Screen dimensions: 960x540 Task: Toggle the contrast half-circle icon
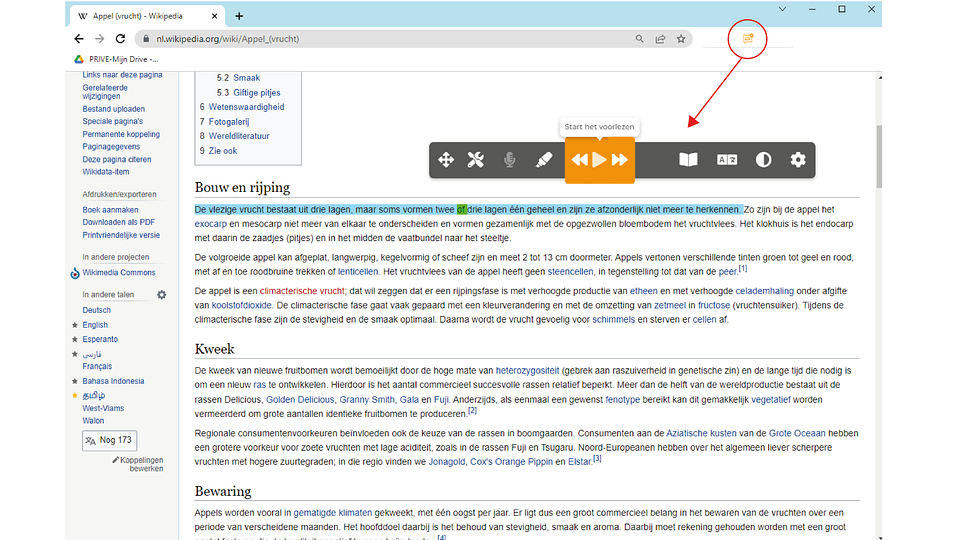[763, 160]
